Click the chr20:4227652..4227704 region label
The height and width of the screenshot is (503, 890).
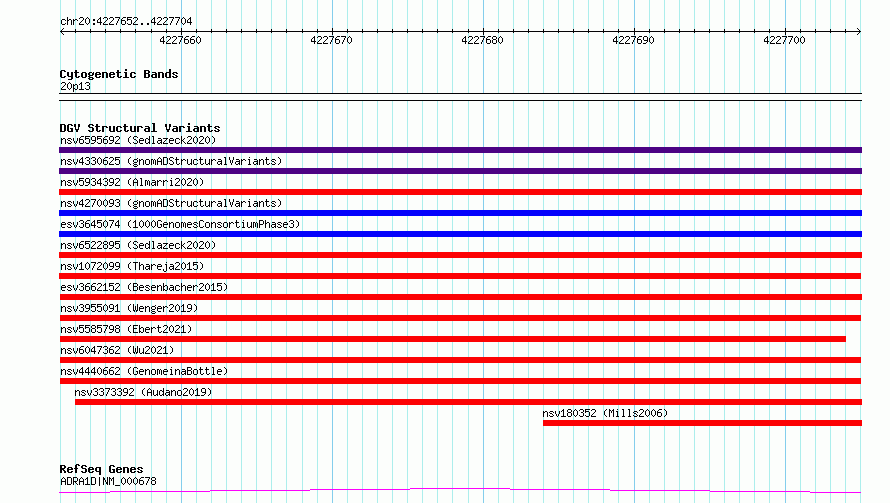126,21
